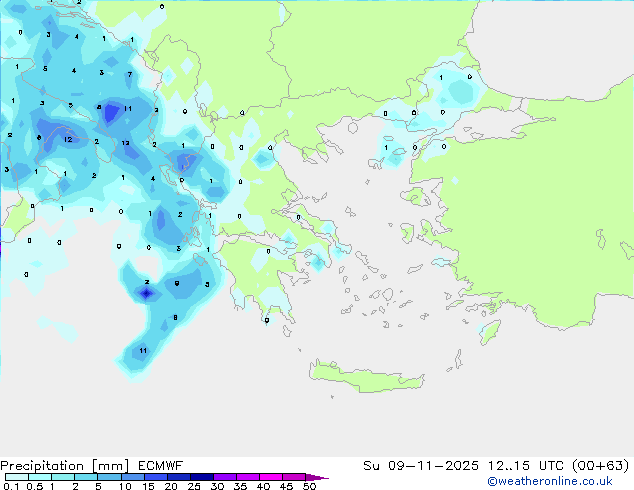
Task: Pick the 10–15 mm legend color swatch
Action: (x=132, y=477)
